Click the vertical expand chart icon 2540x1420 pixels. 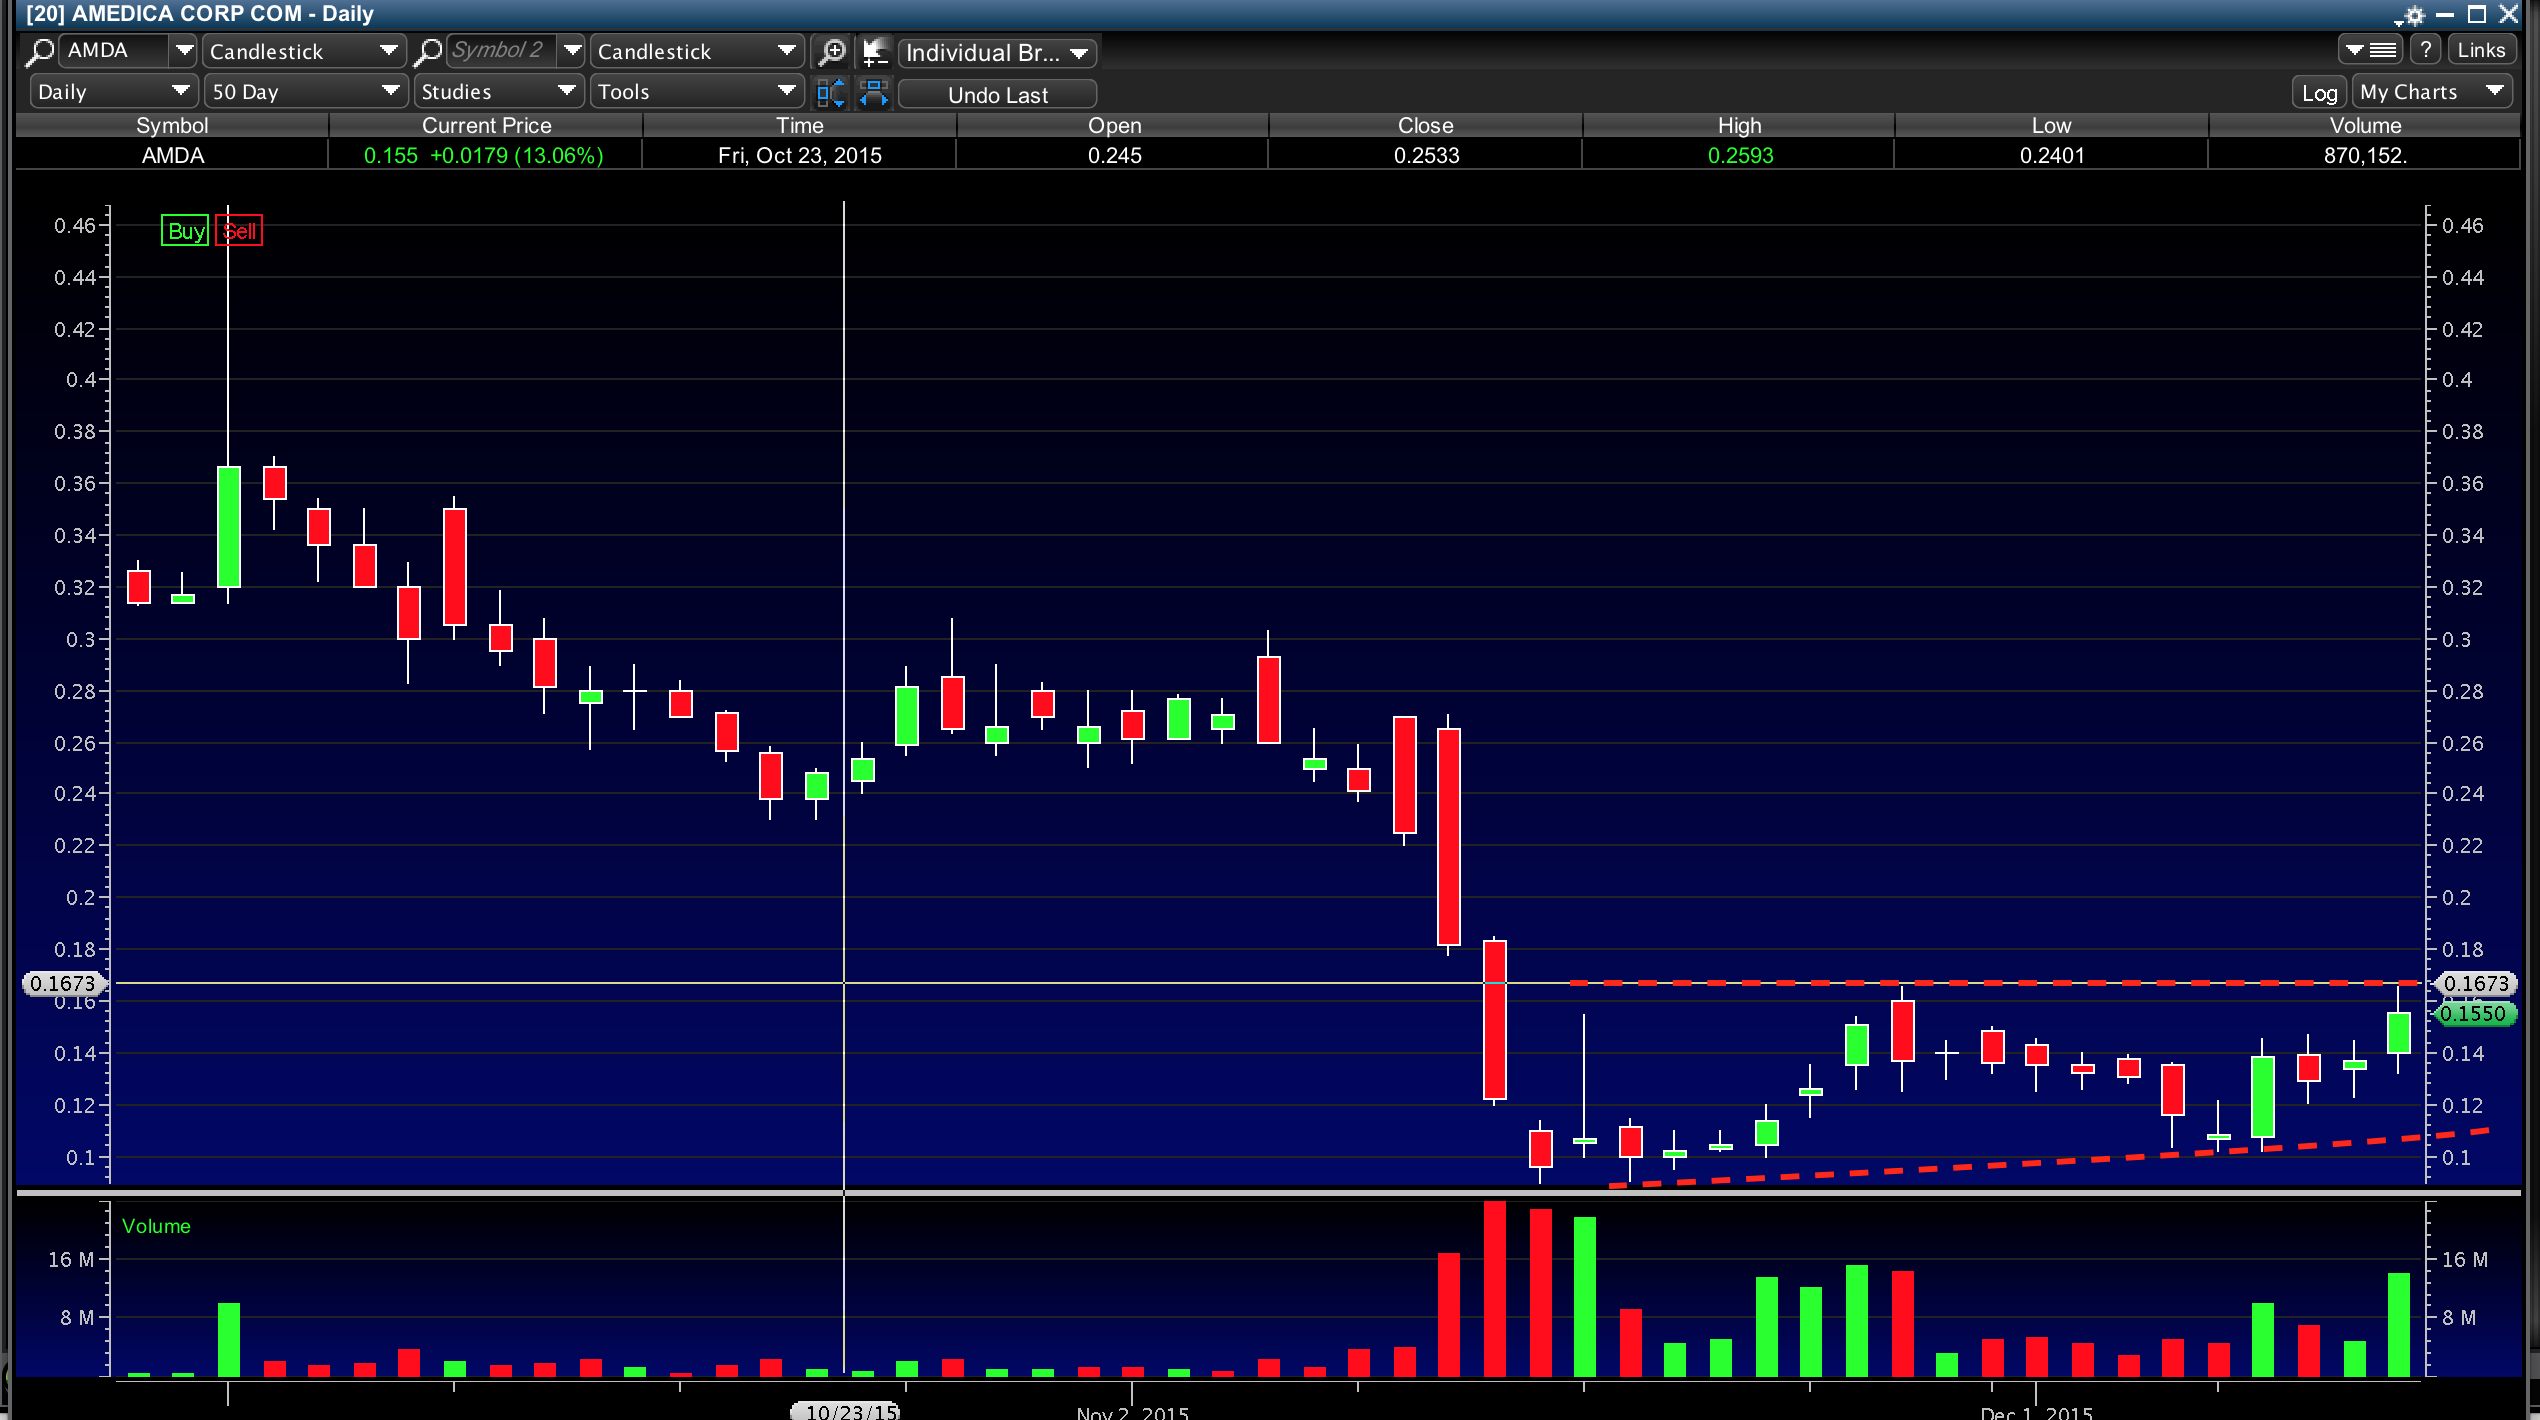click(x=831, y=93)
